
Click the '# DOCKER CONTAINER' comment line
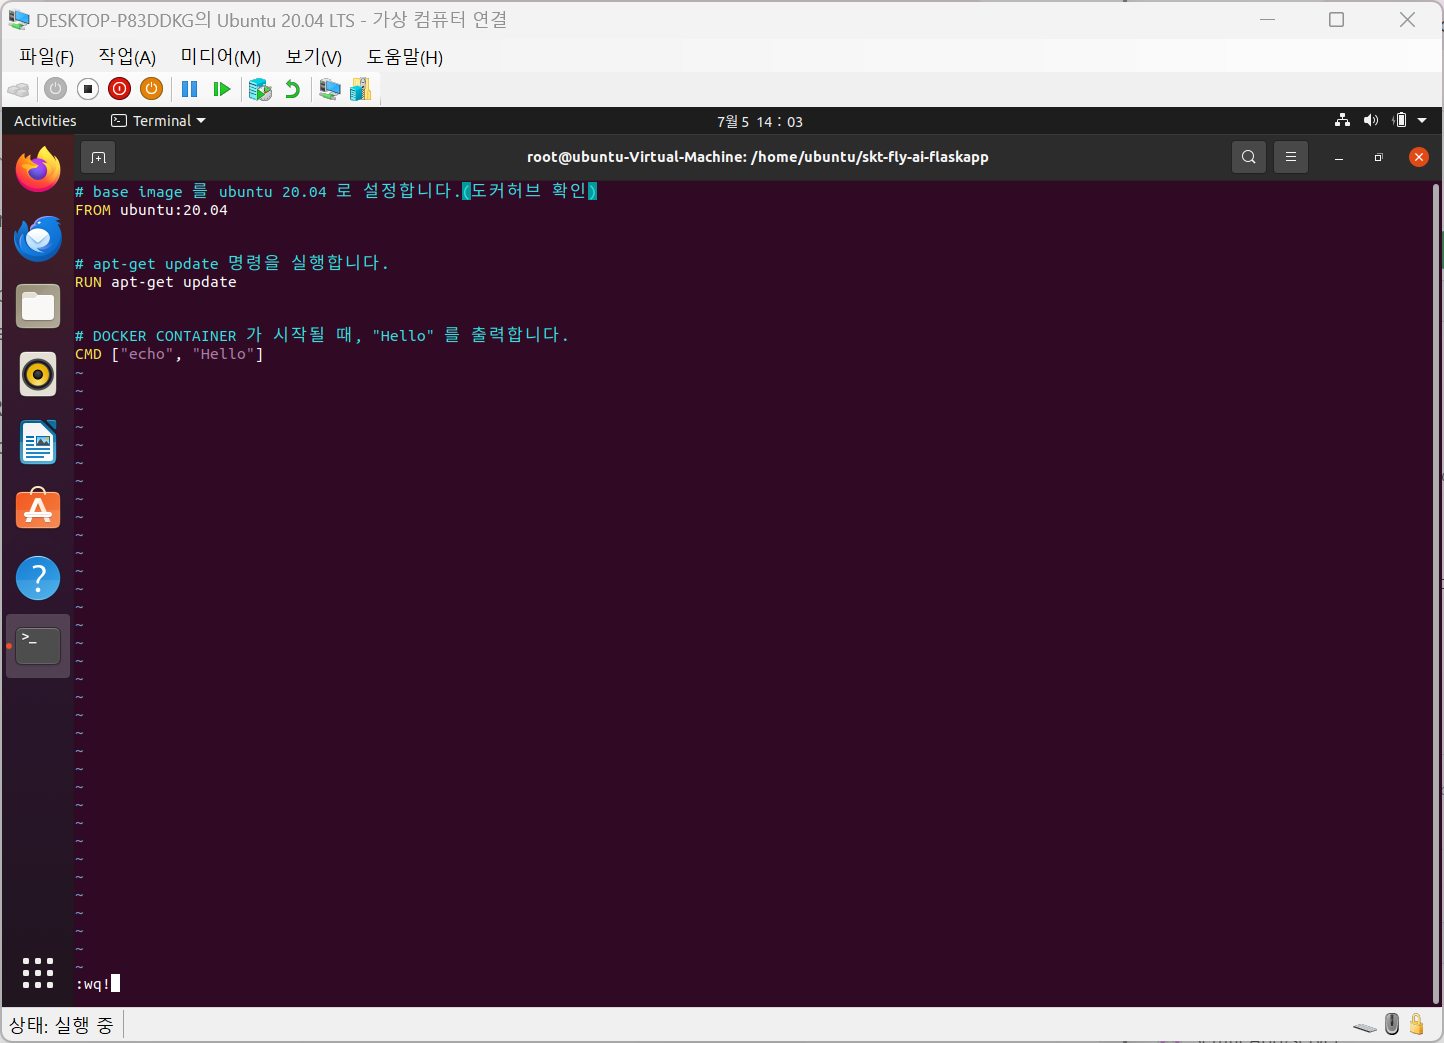pos(321,335)
